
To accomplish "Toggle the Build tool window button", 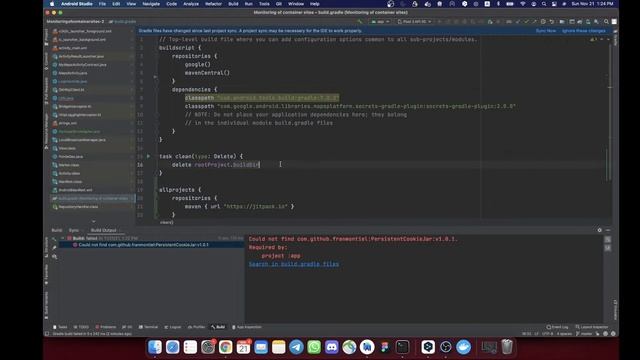I will point(218,327).
